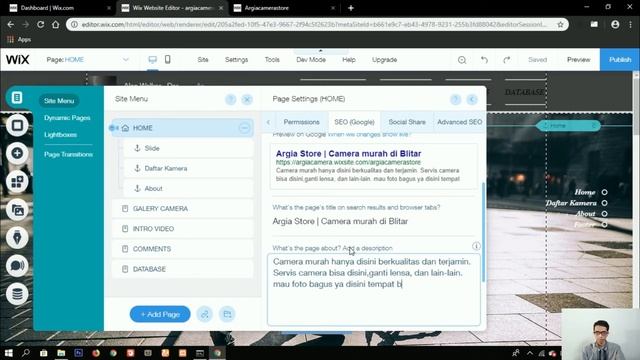Select the Daftar Kamera anchor item
The height and width of the screenshot is (360, 640).
(188, 168)
